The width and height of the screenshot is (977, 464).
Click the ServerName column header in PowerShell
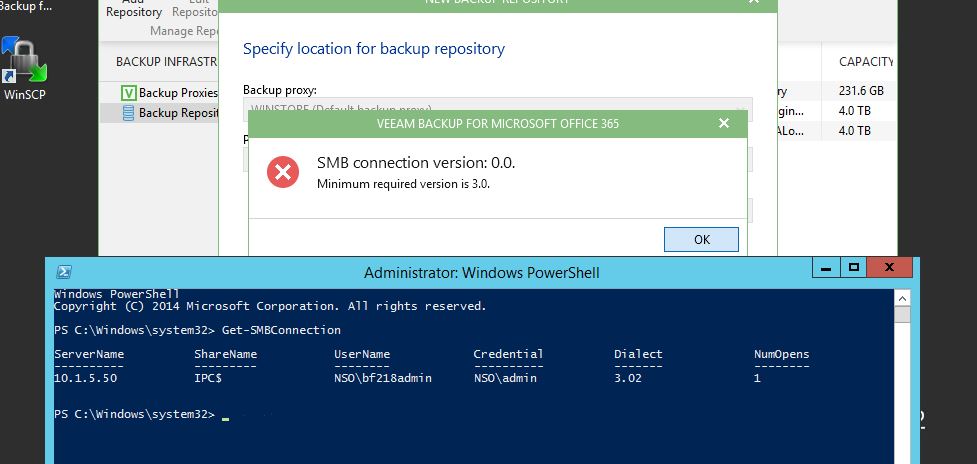[x=89, y=354]
